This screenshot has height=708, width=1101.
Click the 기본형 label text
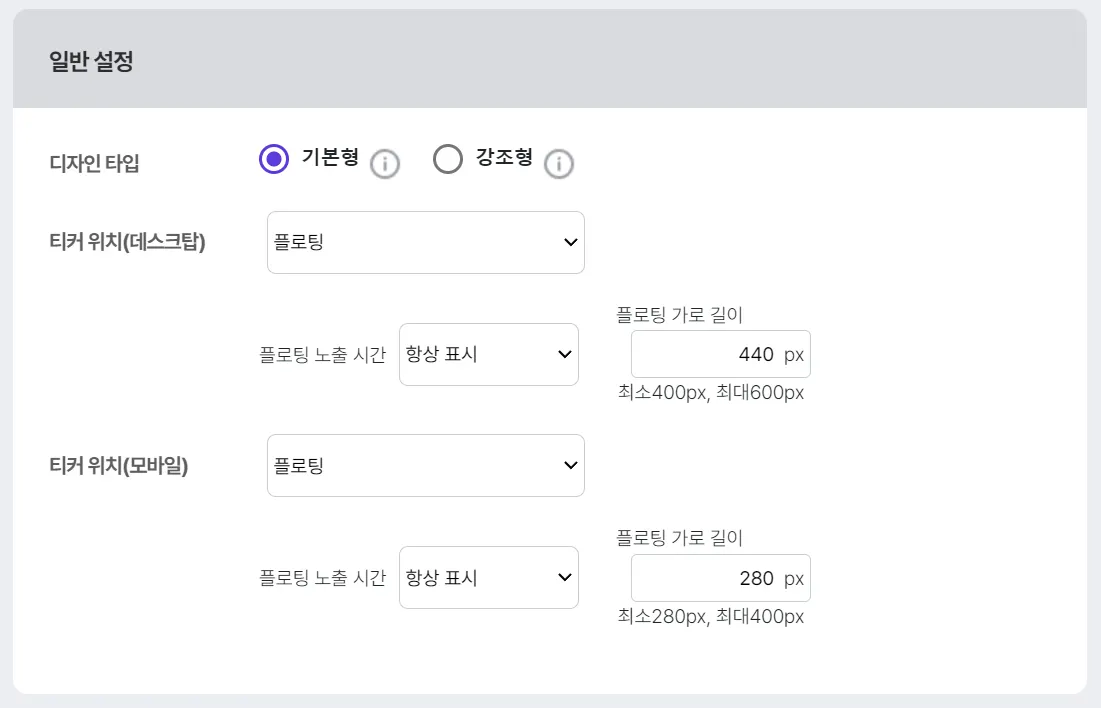point(330,158)
